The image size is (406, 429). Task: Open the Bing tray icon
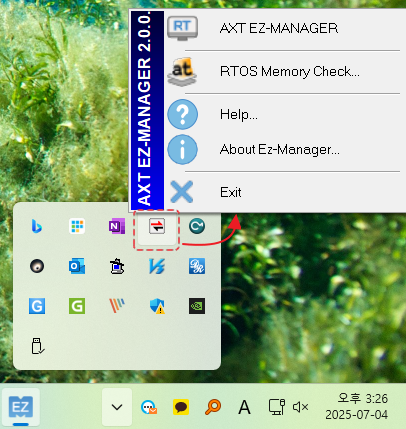(x=37, y=226)
